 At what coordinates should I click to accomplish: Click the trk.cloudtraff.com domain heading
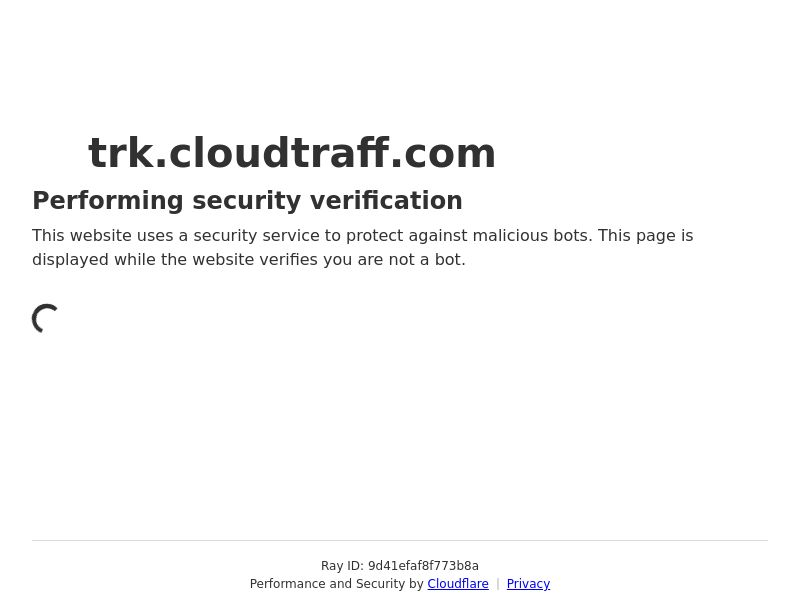[292, 153]
